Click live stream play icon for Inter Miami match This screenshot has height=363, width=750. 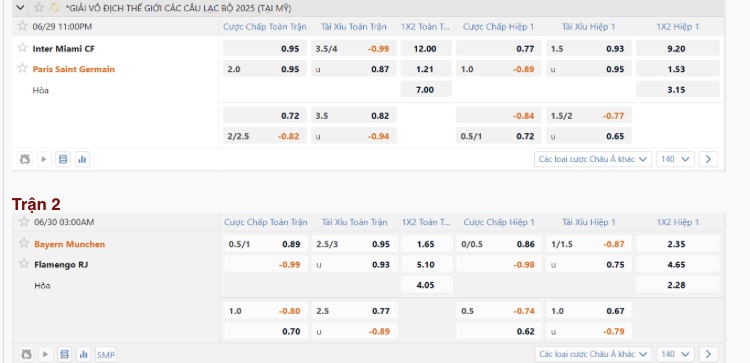[x=44, y=159]
